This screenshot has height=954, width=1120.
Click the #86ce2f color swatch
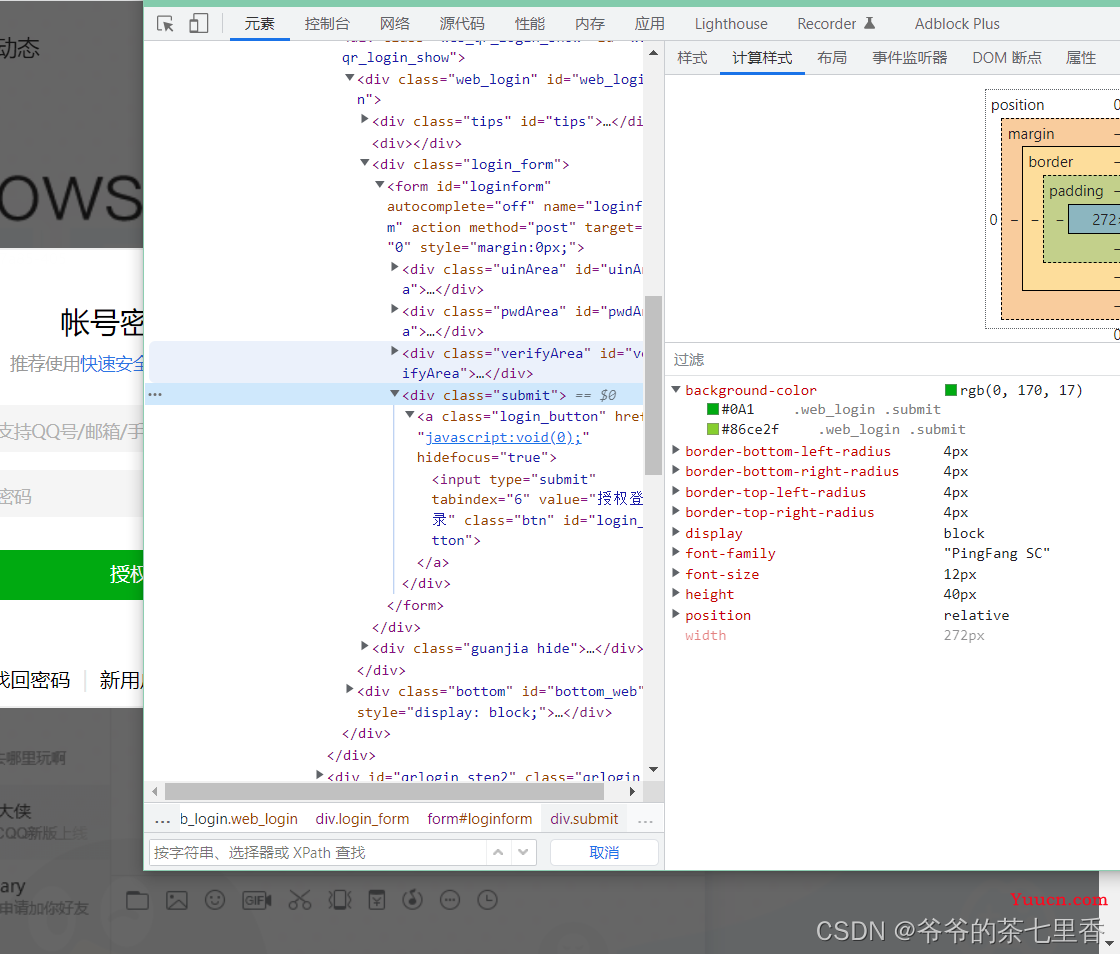[x=713, y=429]
